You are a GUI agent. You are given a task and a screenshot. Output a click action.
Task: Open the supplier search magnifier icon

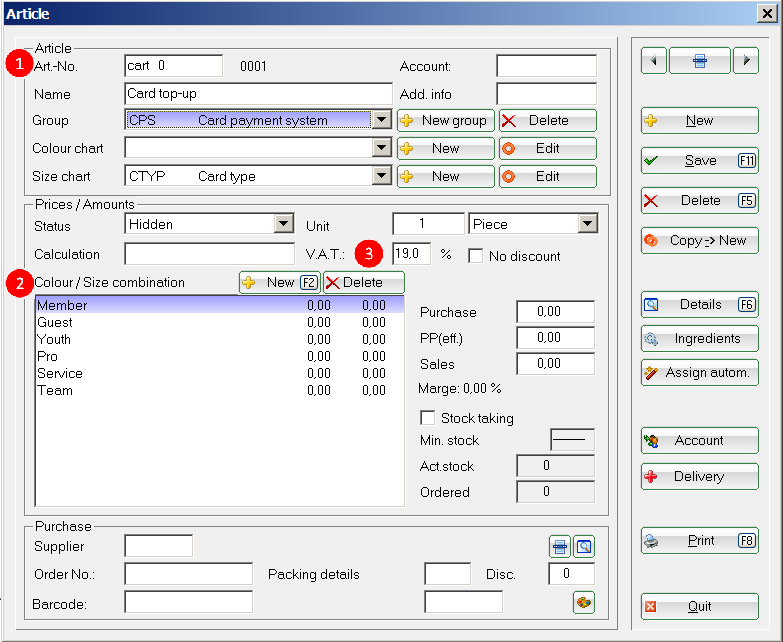tap(584, 546)
